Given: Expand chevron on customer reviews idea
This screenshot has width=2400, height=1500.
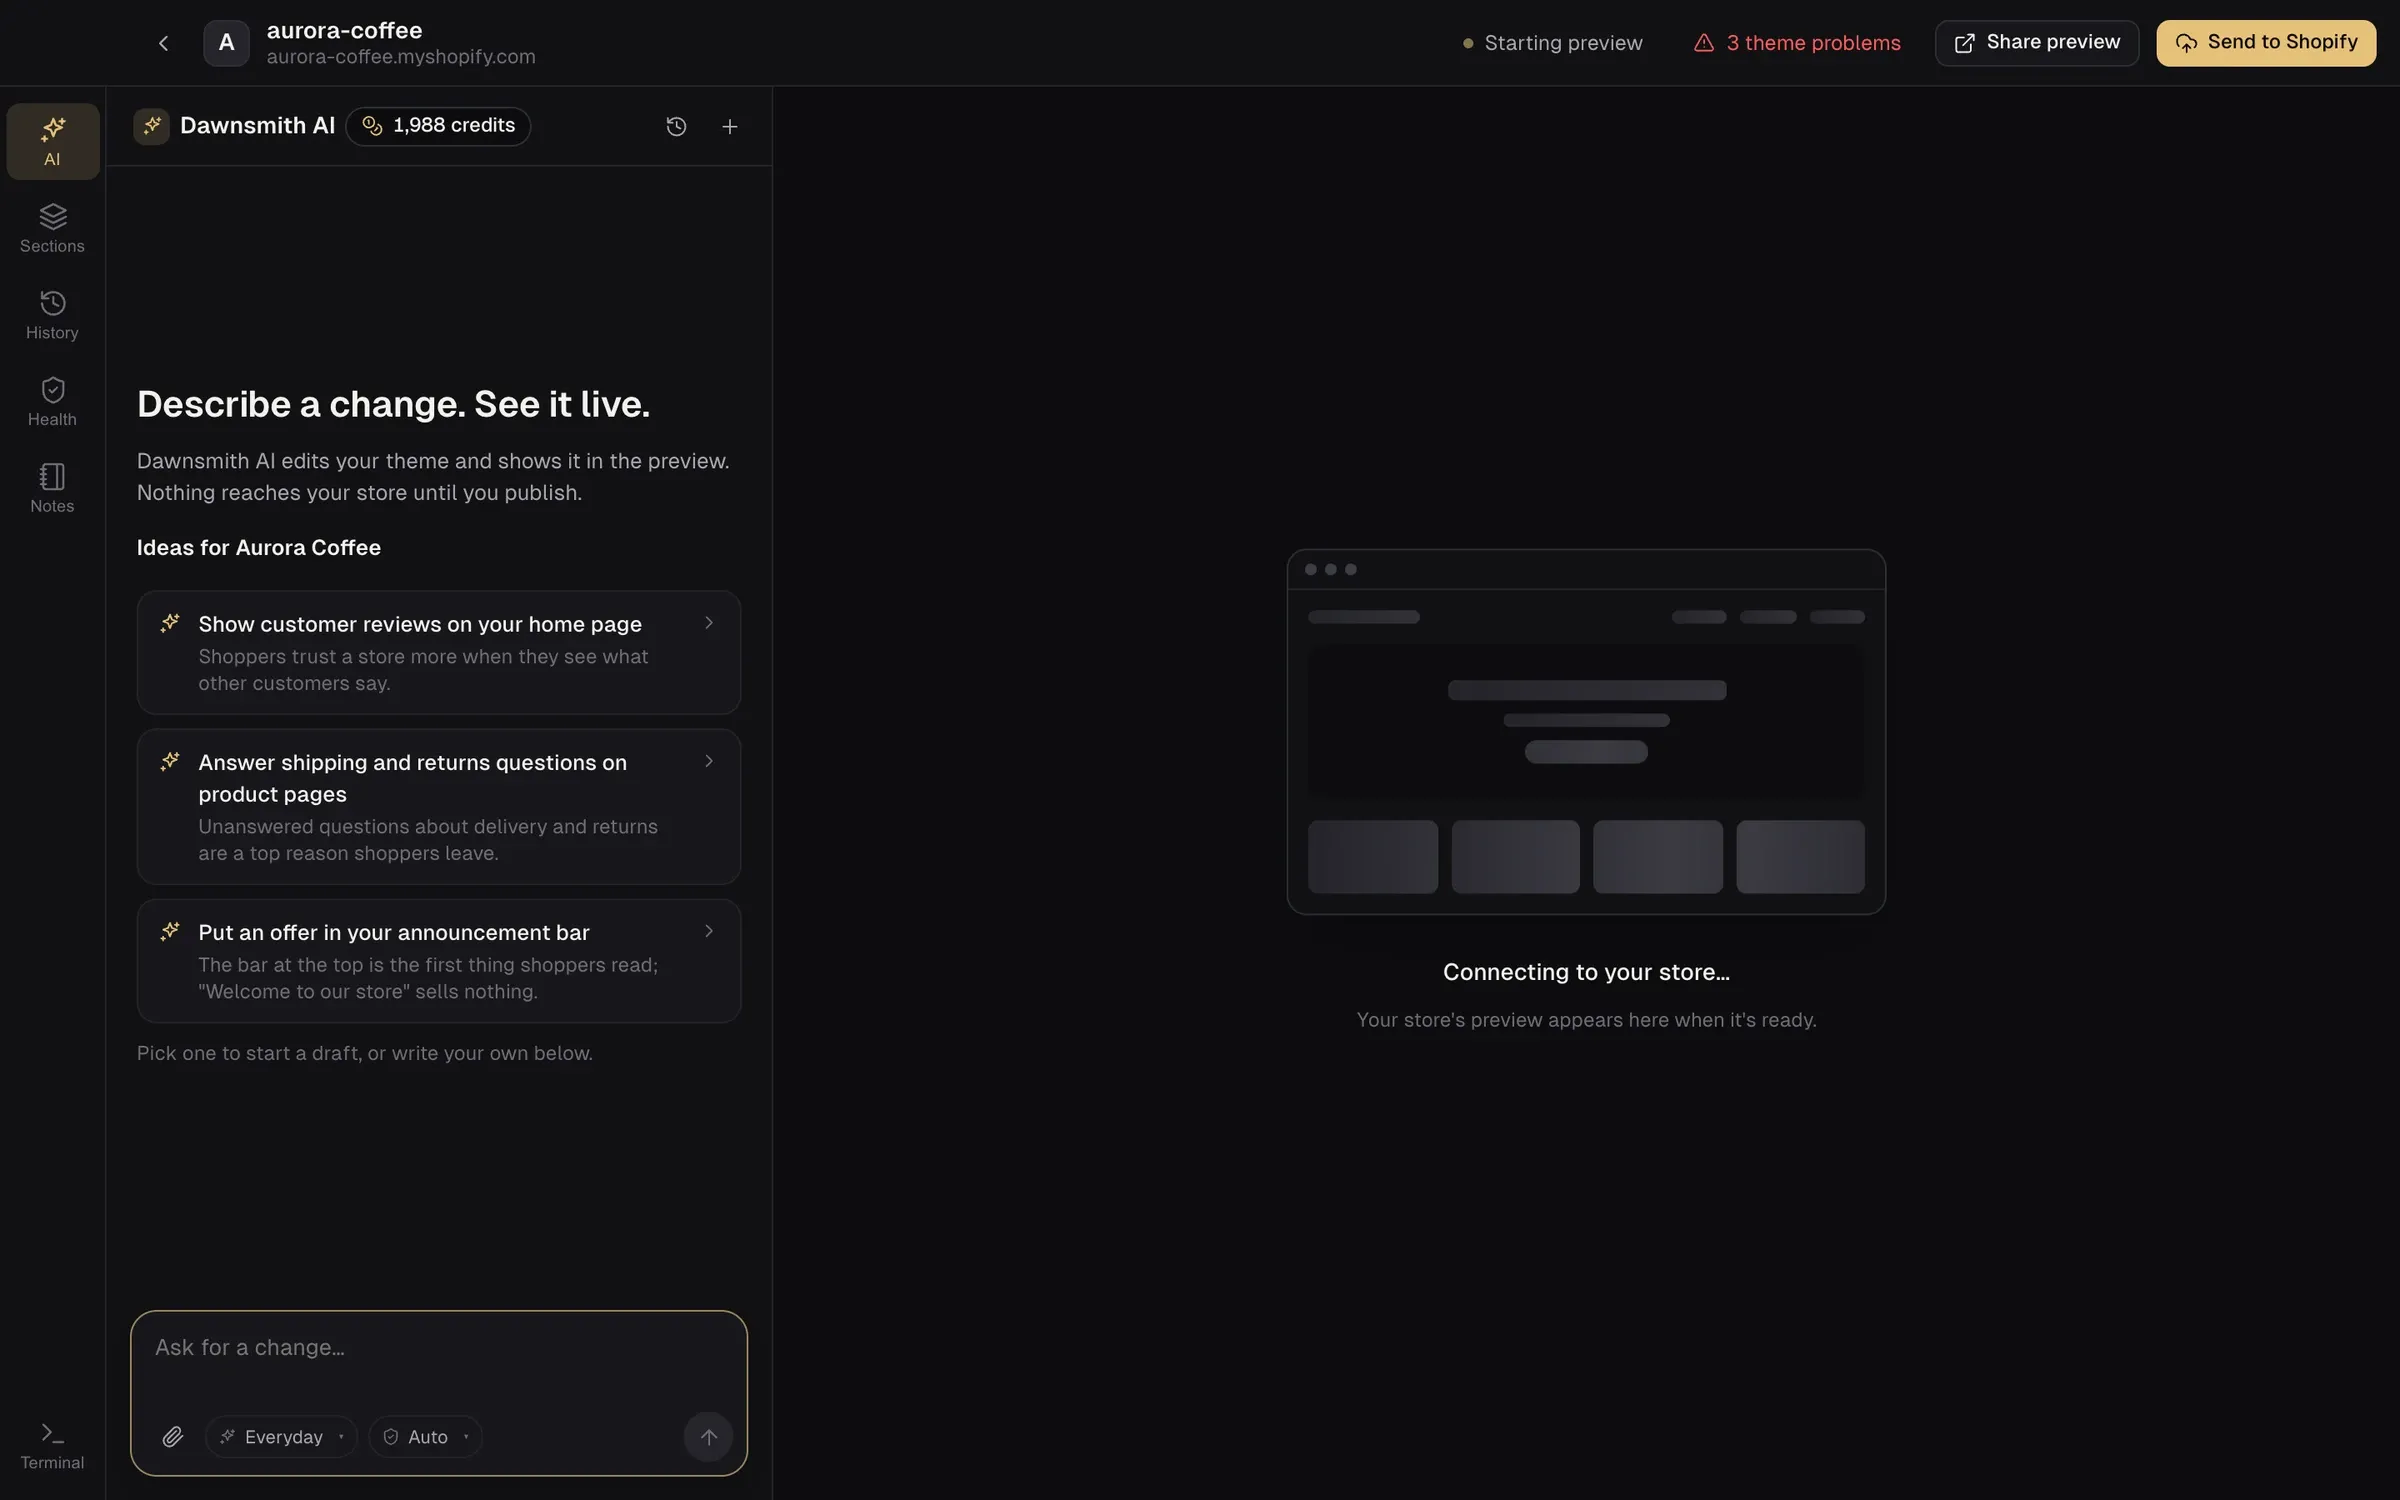Looking at the screenshot, I should click(x=709, y=623).
